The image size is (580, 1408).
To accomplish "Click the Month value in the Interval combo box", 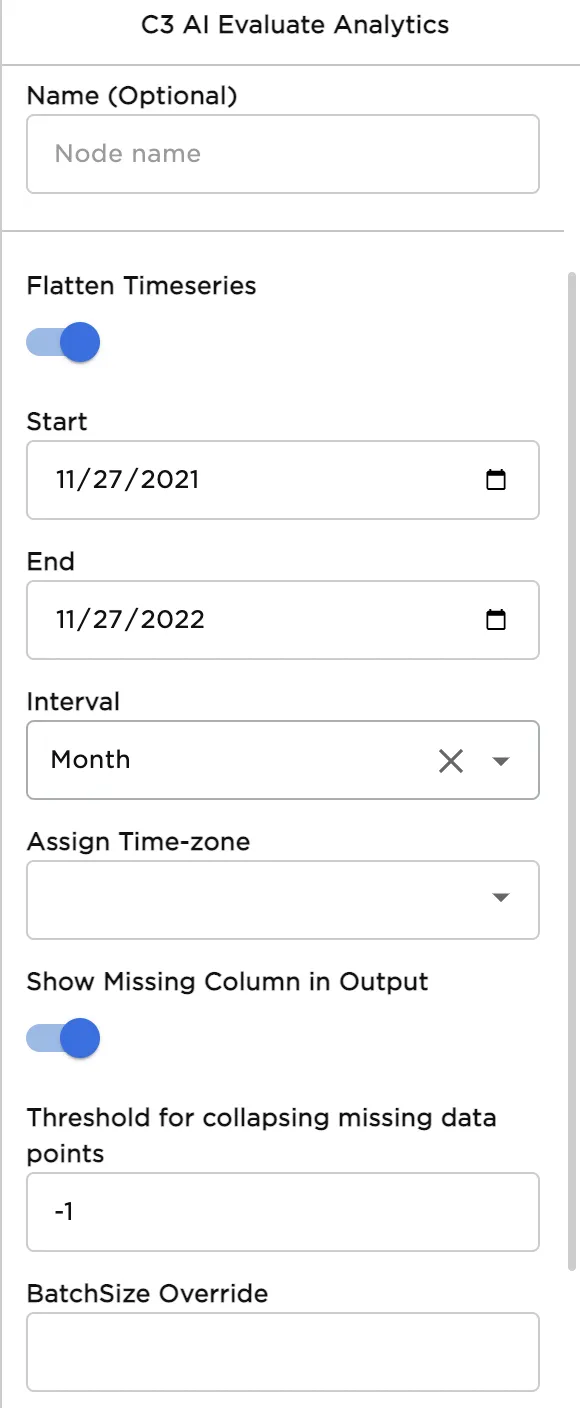I will tap(90, 760).
